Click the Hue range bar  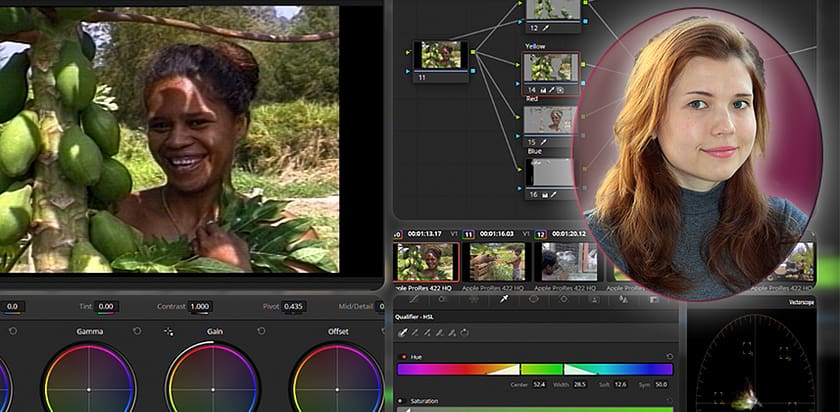pos(535,369)
